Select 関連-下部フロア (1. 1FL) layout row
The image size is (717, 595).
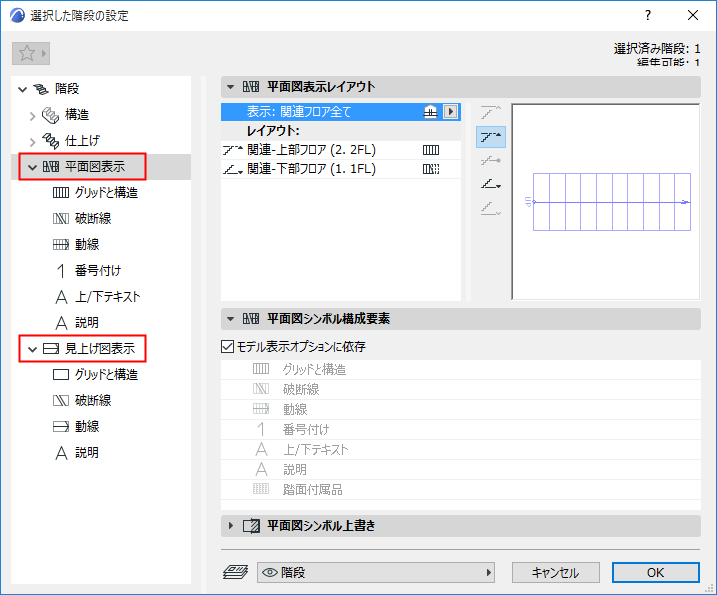tap(341, 169)
